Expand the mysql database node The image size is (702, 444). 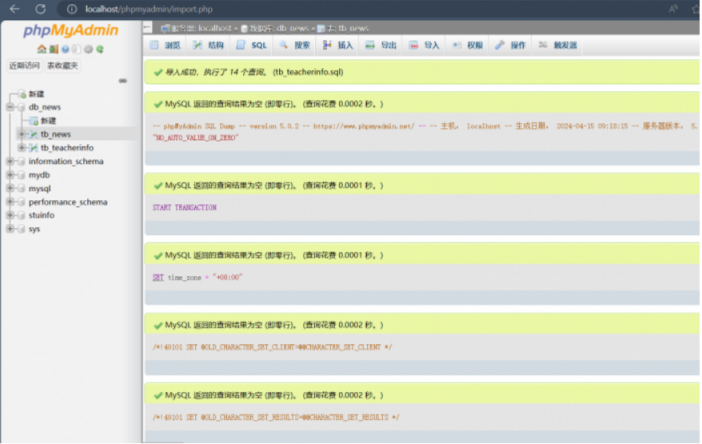[10, 188]
